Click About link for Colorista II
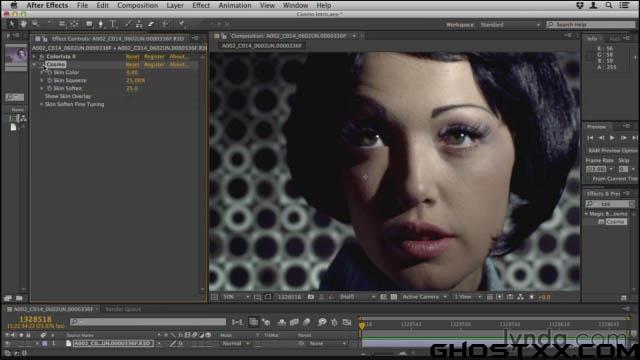 pyautogui.click(x=178, y=57)
